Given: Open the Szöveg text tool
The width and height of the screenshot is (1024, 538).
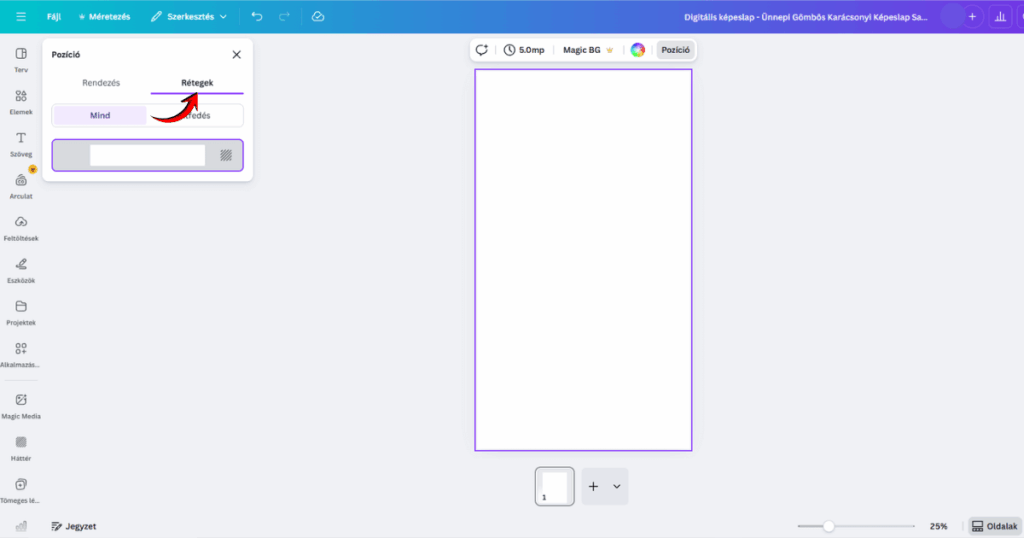Looking at the screenshot, I should pos(21,143).
